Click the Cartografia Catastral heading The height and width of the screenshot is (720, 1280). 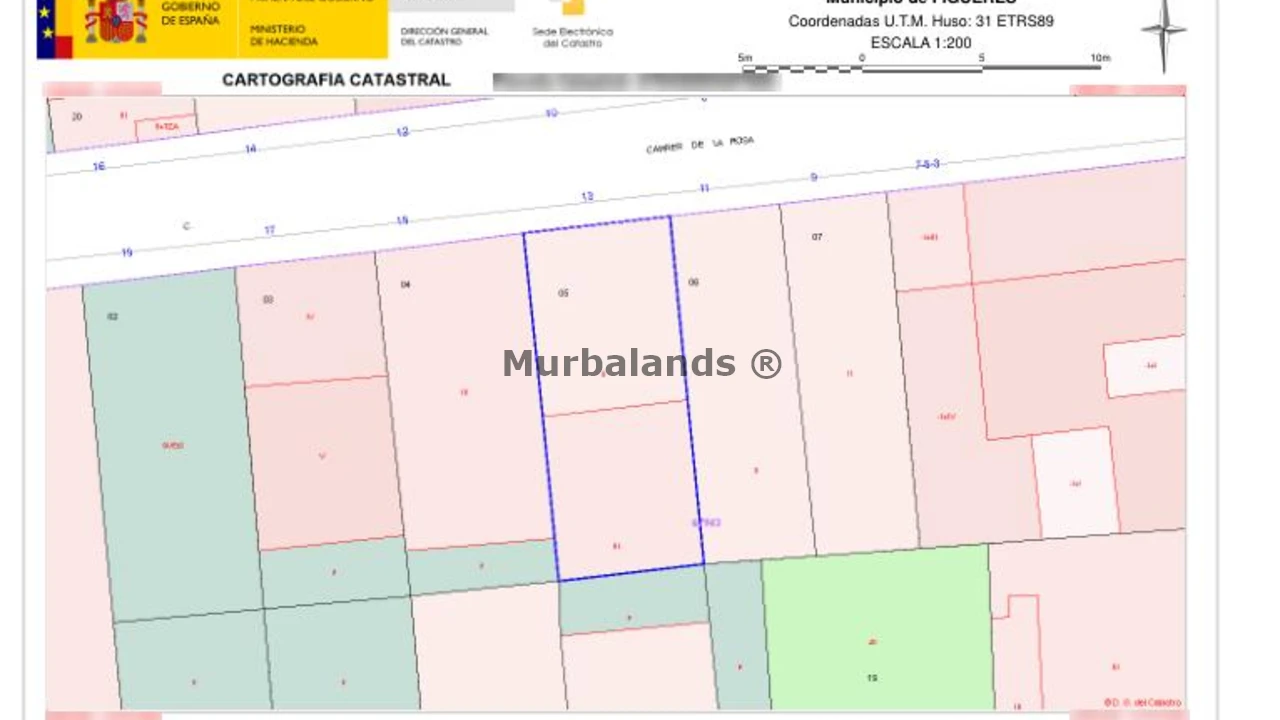click(336, 80)
